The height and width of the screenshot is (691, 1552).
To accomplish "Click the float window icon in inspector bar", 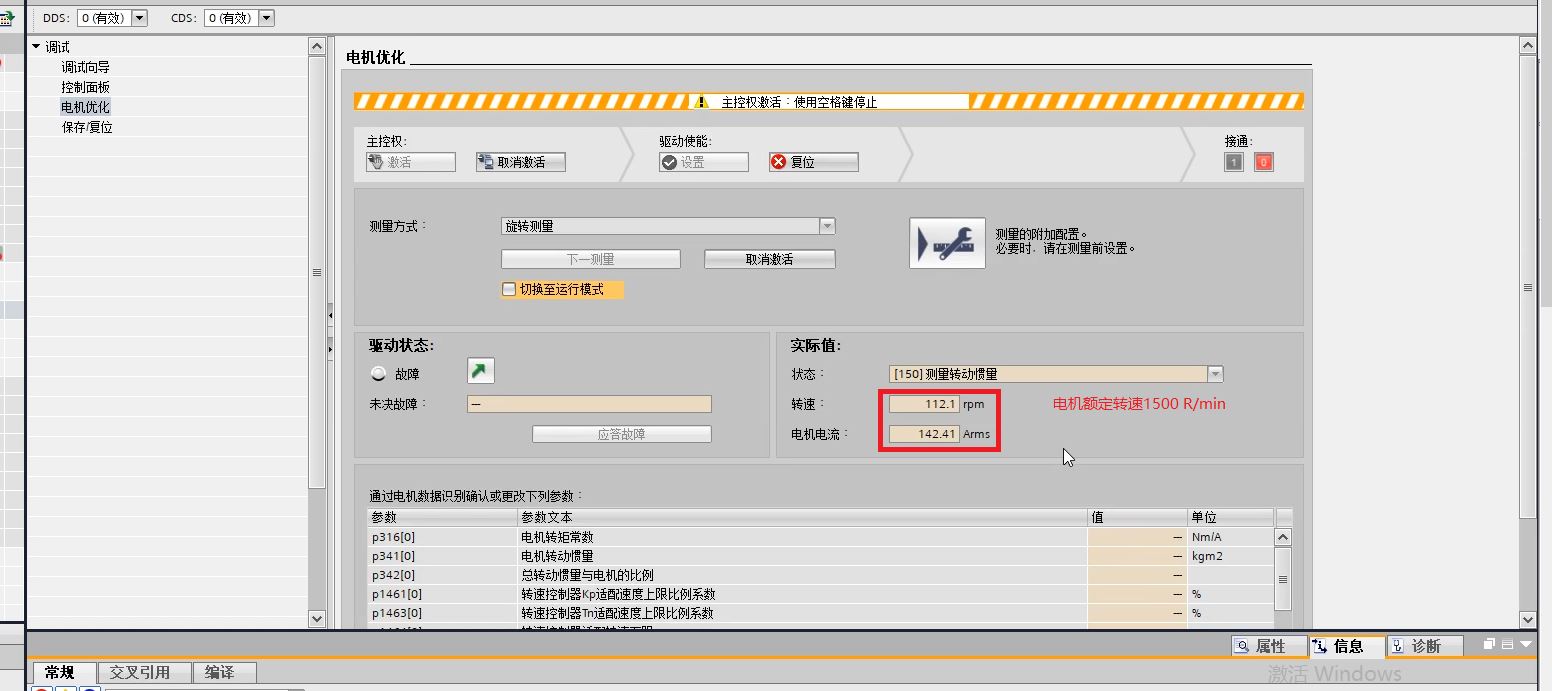I will (1489, 645).
